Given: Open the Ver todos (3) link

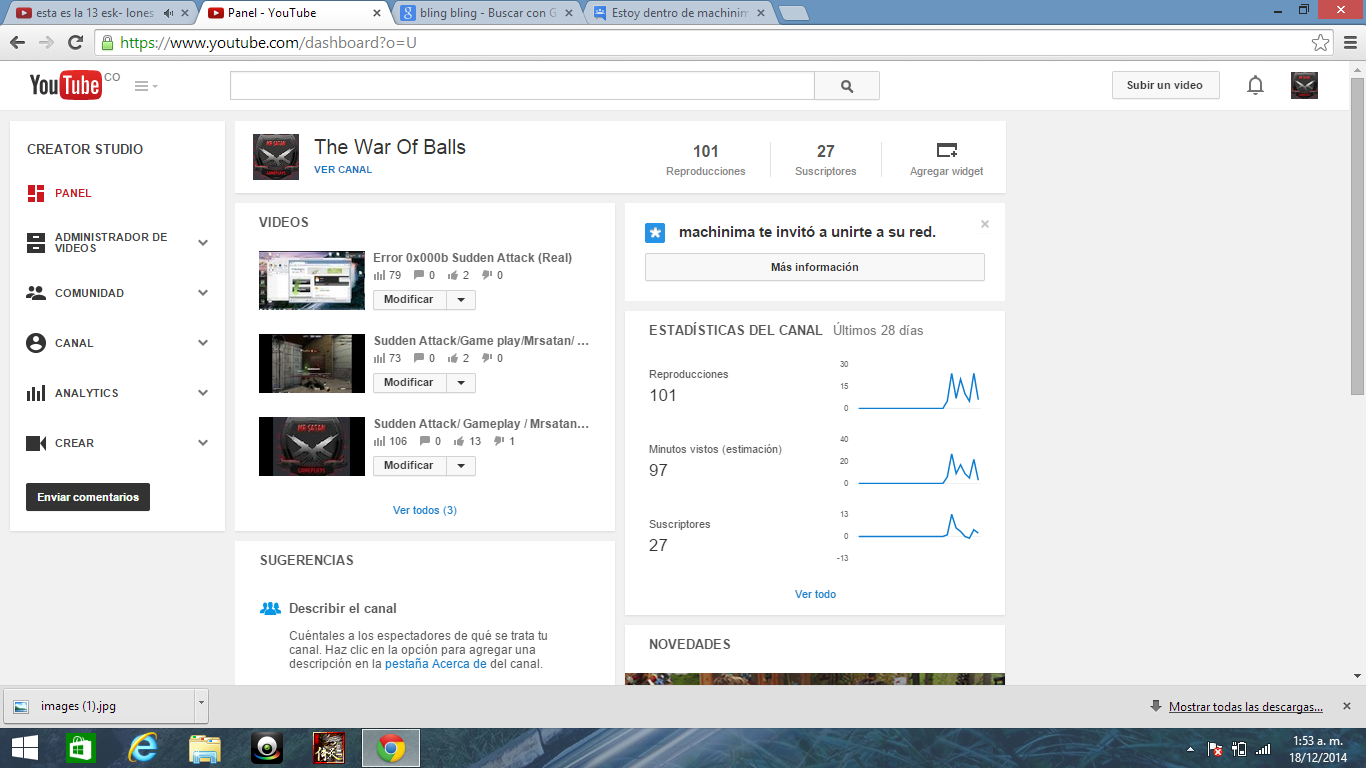Looking at the screenshot, I should [x=425, y=510].
